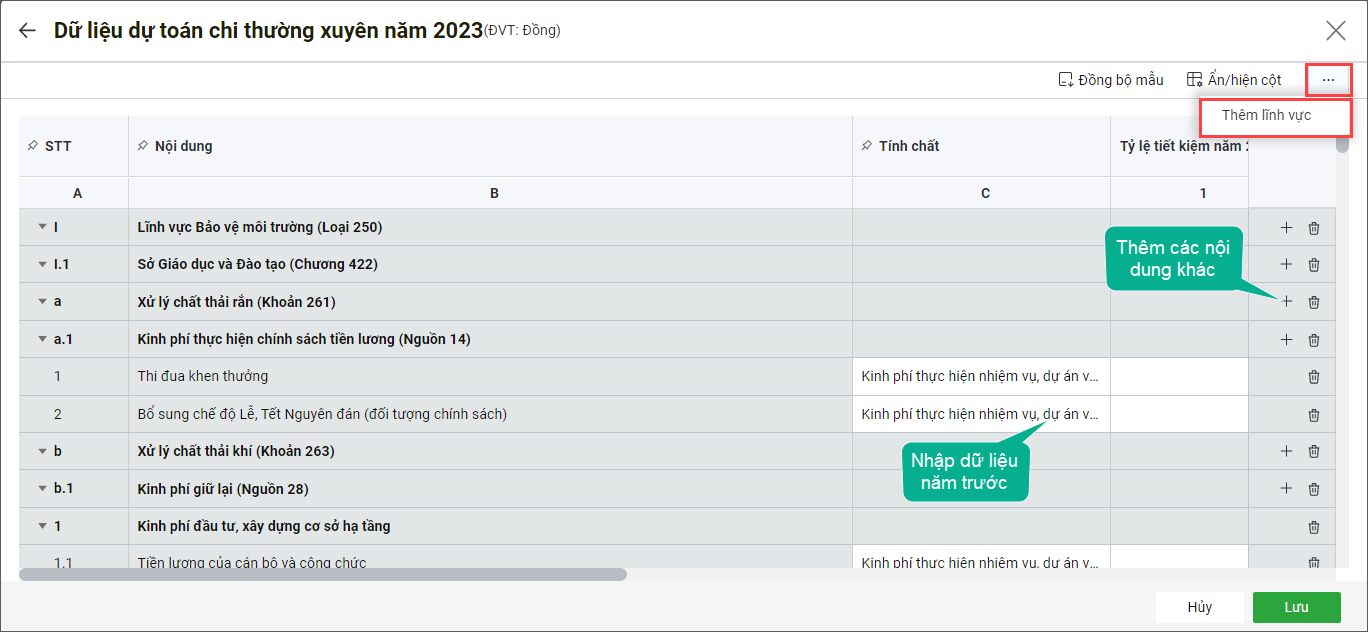Viewport: 1368px width, 632px height.
Task: Open Ẩn/hiện cột column settings
Action: [x=1233, y=80]
